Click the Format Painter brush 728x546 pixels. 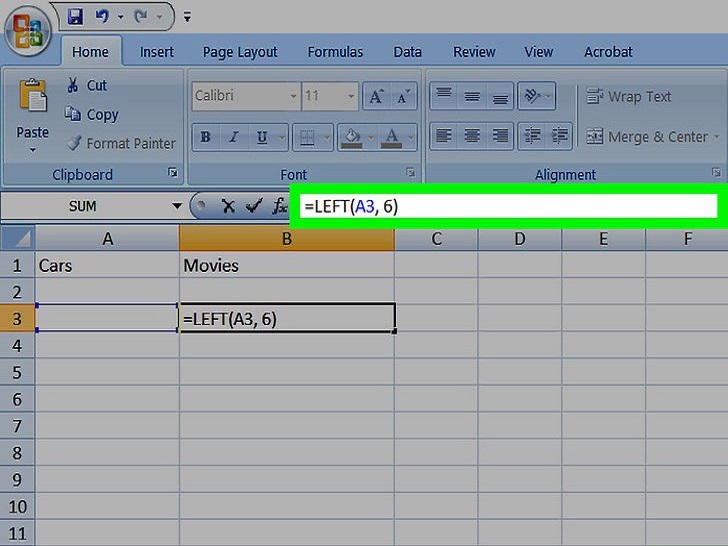point(75,143)
